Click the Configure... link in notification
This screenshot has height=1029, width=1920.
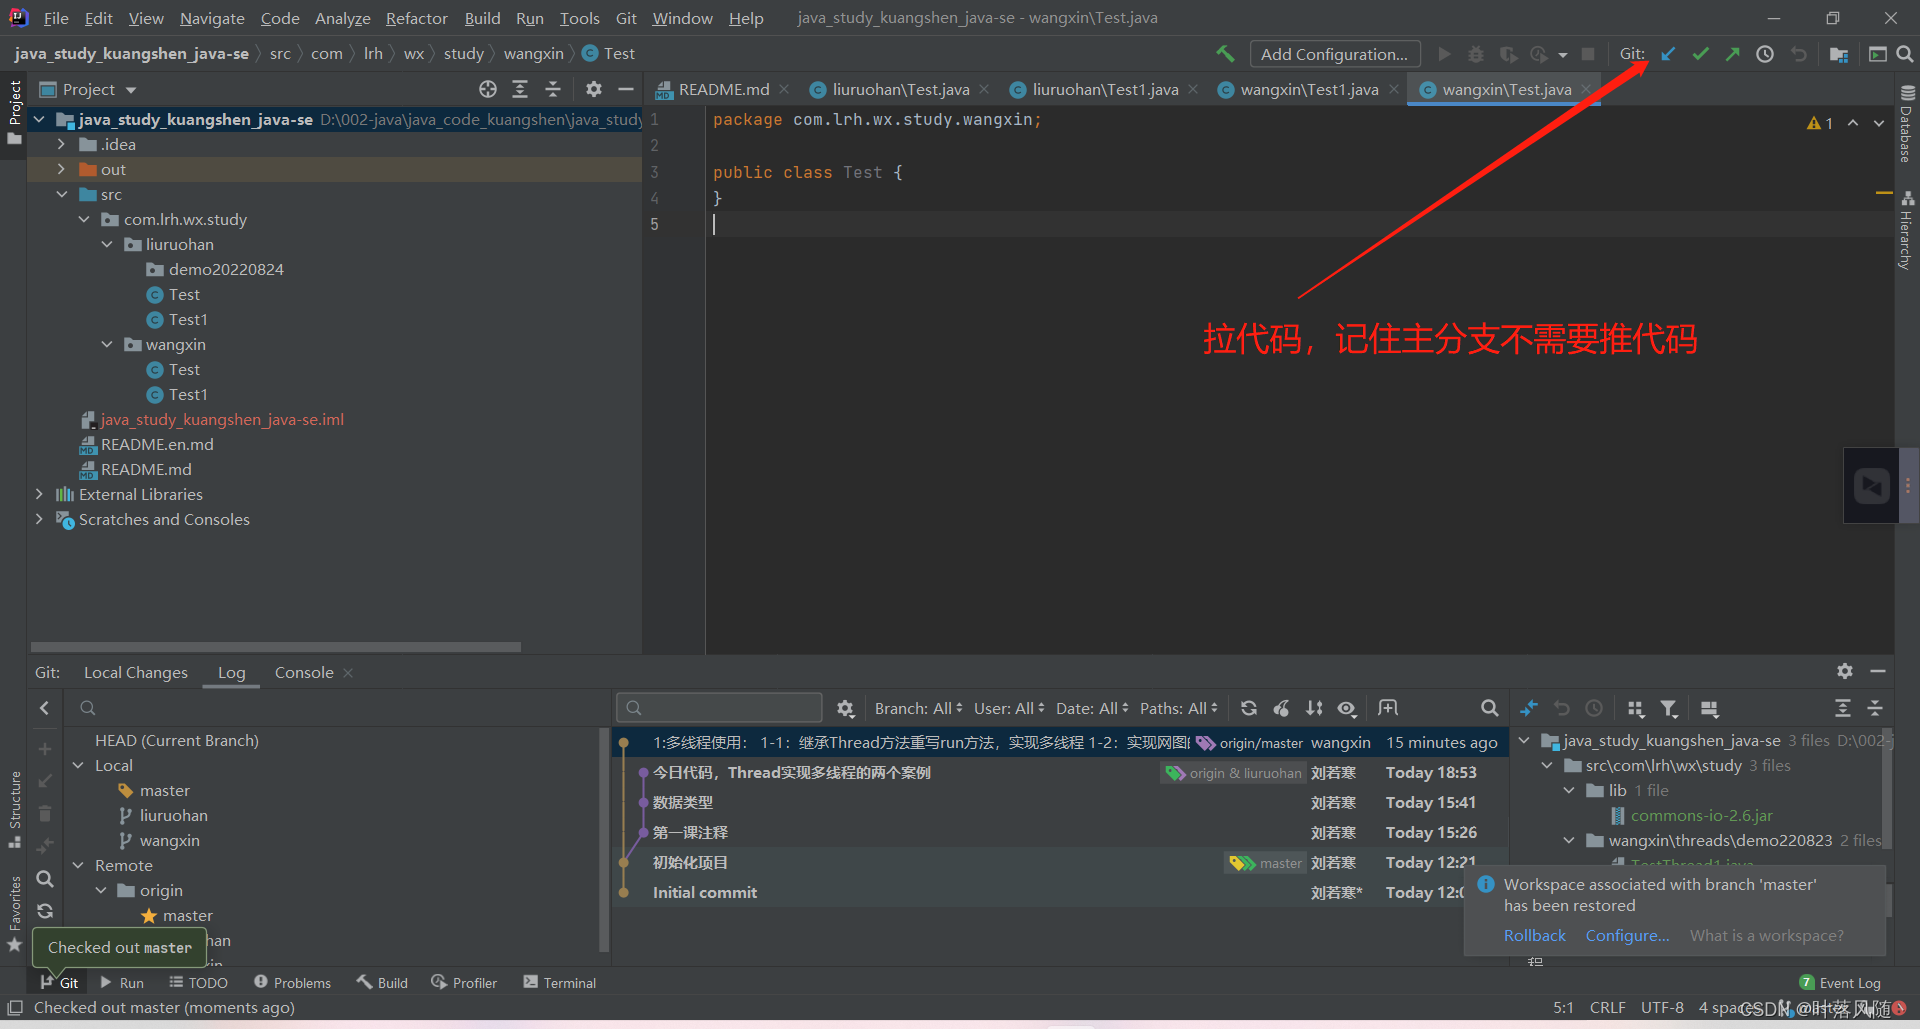point(1627,935)
